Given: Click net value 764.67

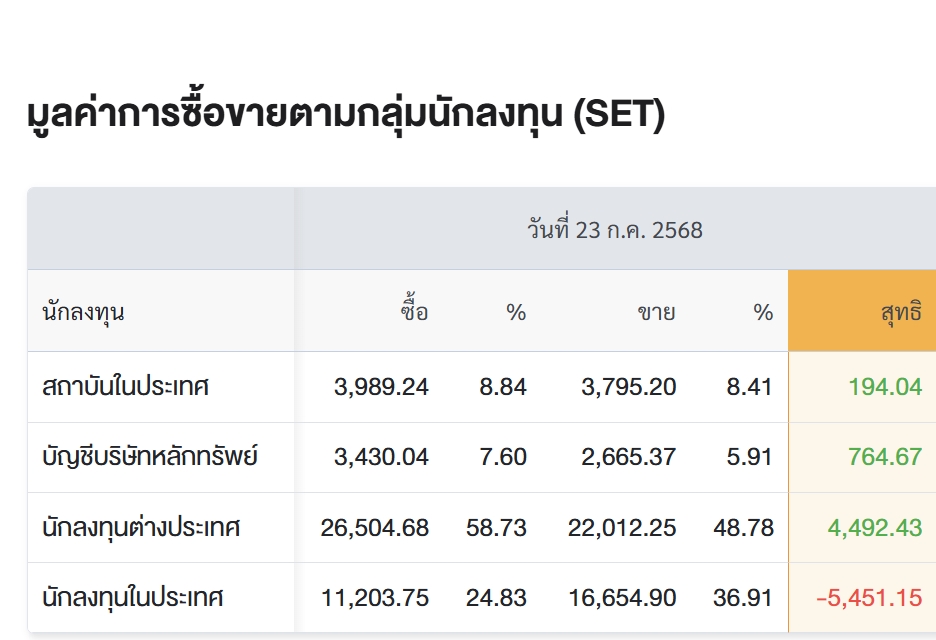Looking at the screenshot, I should (x=885, y=457).
